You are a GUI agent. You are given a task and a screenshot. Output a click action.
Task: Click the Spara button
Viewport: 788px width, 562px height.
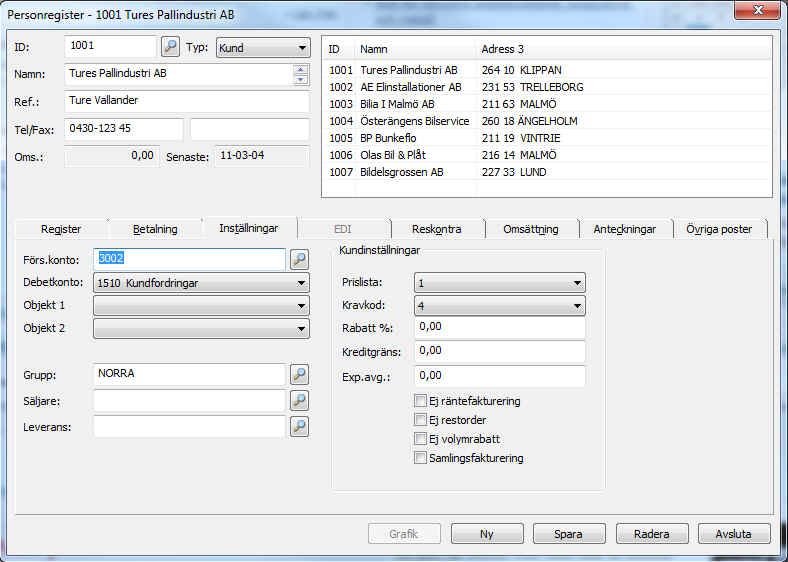[x=568, y=534]
